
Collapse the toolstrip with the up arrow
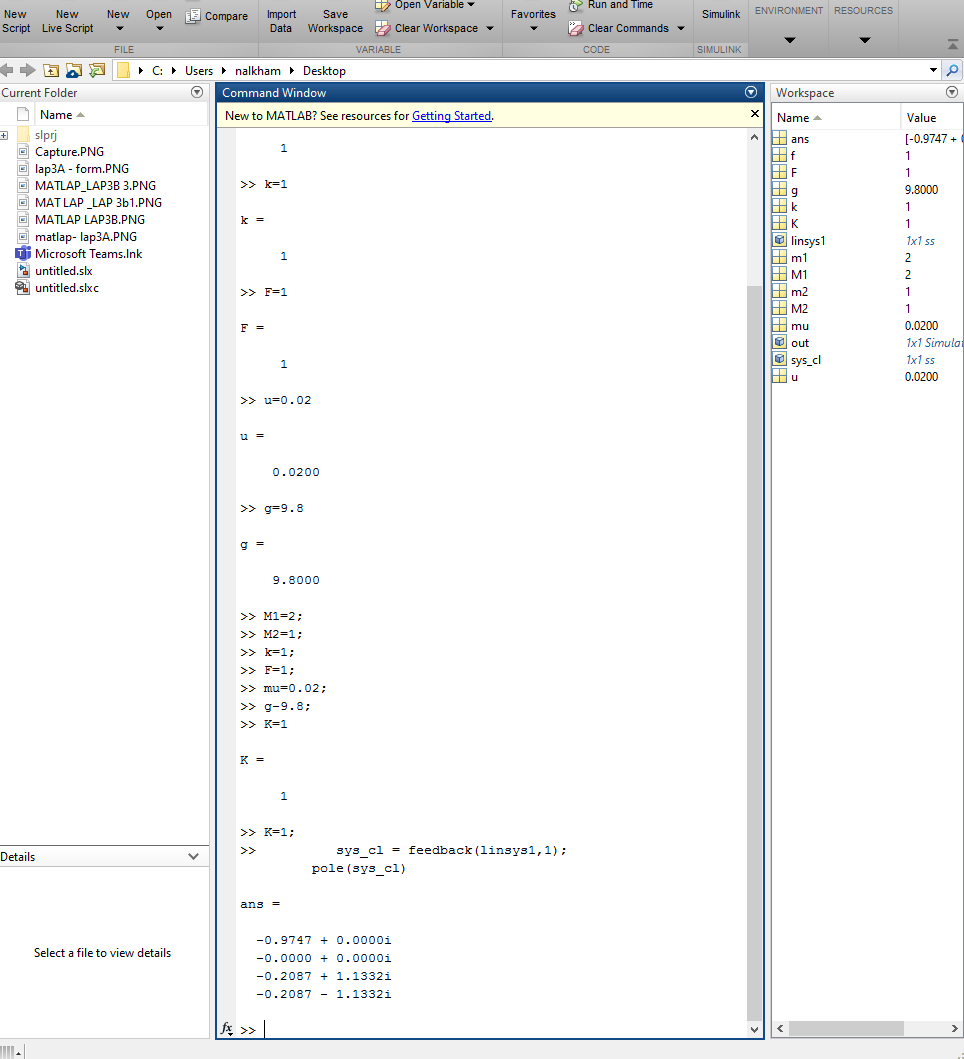tap(953, 45)
